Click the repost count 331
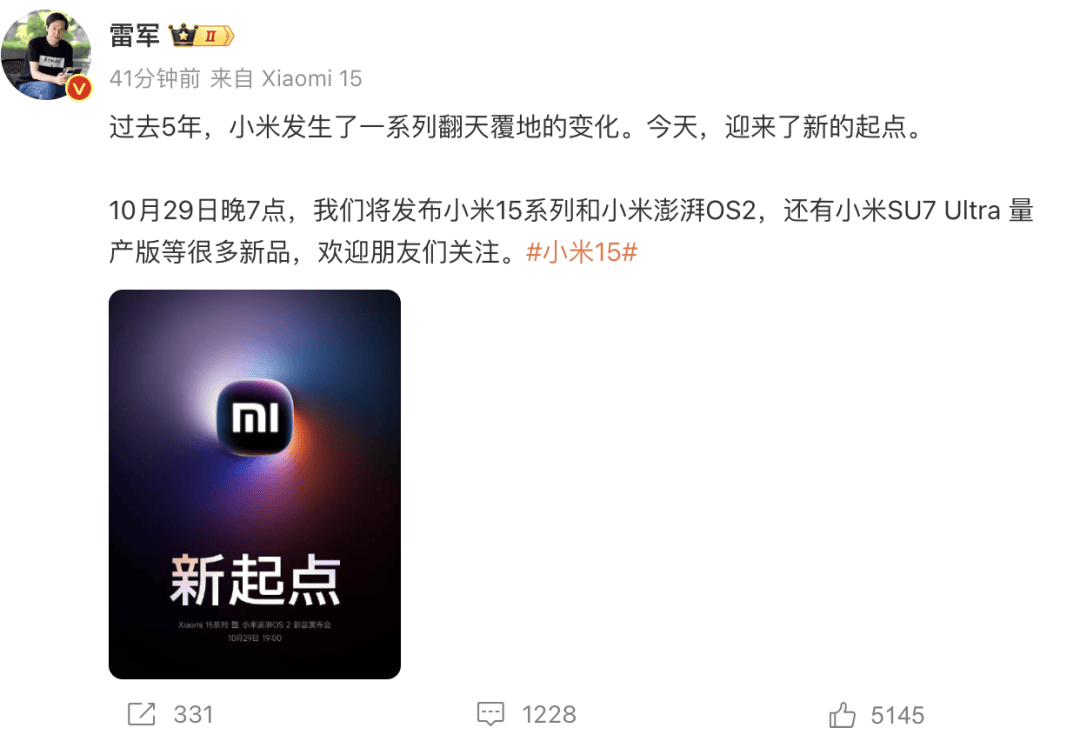 [194, 715]
